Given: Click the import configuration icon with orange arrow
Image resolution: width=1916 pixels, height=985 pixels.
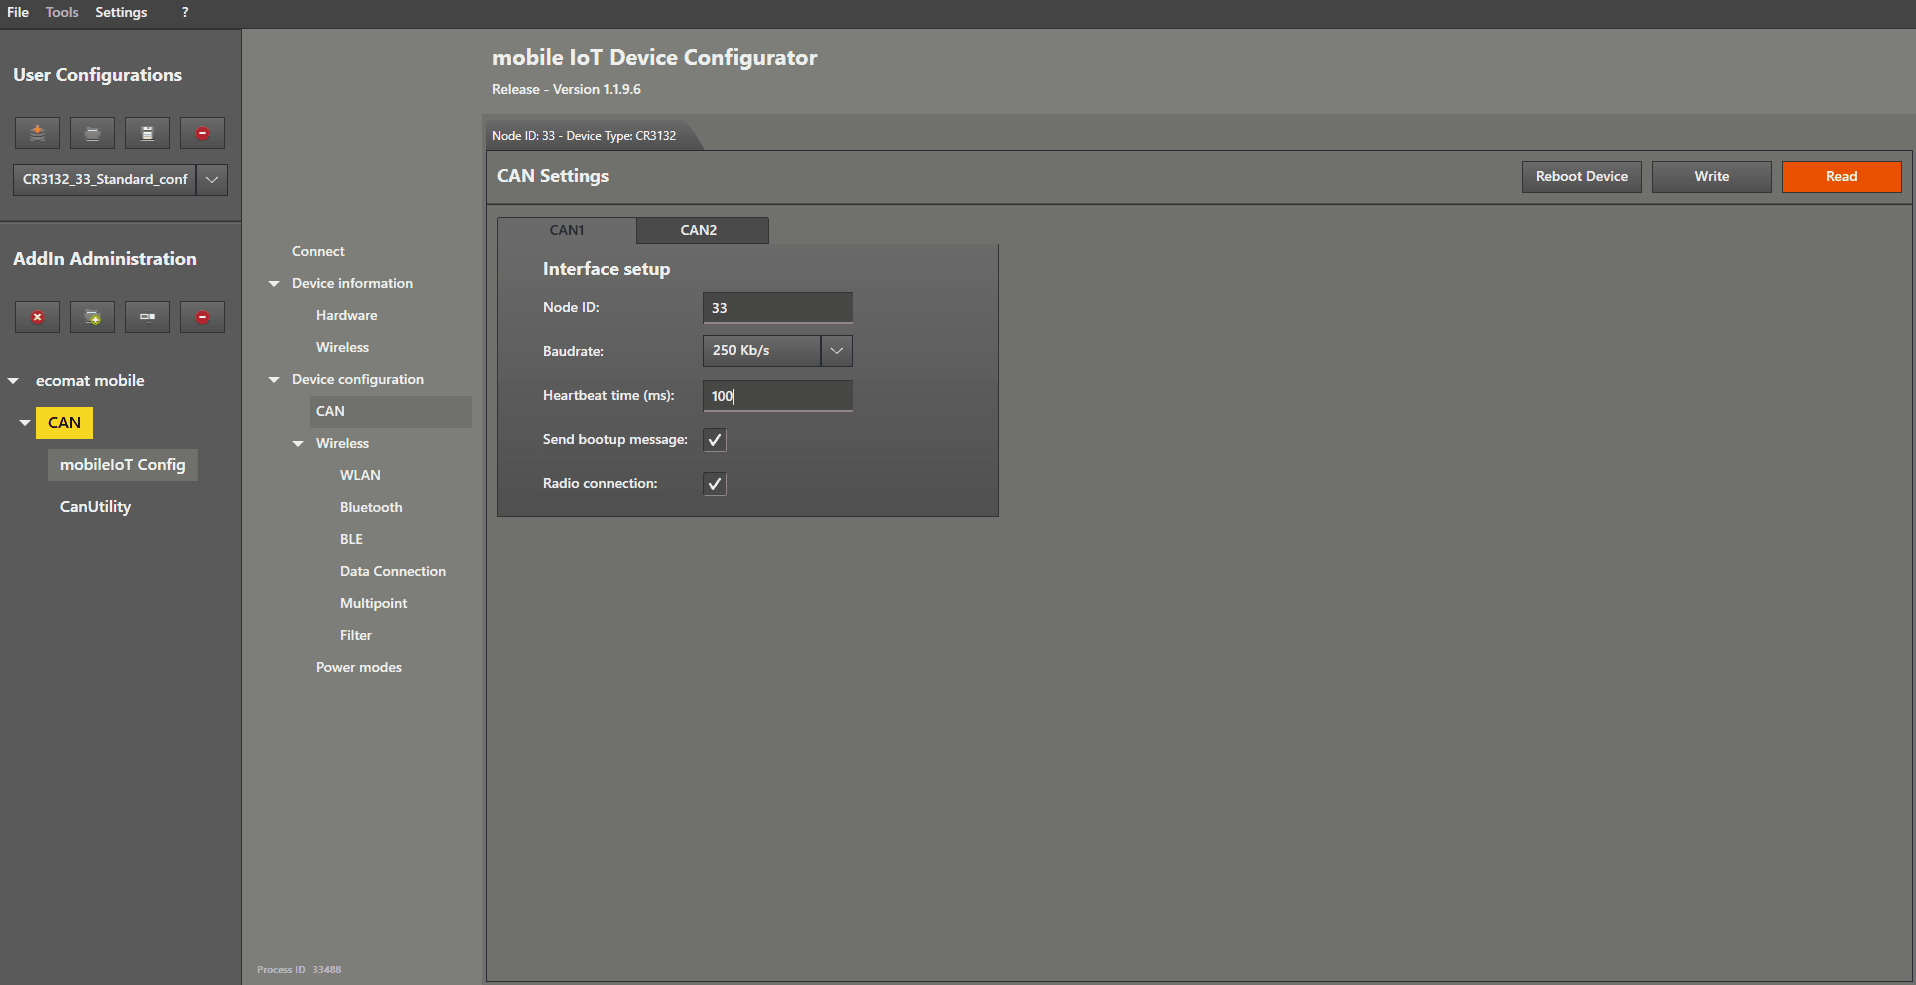Looking at the screenshot, I should point(37,133).
